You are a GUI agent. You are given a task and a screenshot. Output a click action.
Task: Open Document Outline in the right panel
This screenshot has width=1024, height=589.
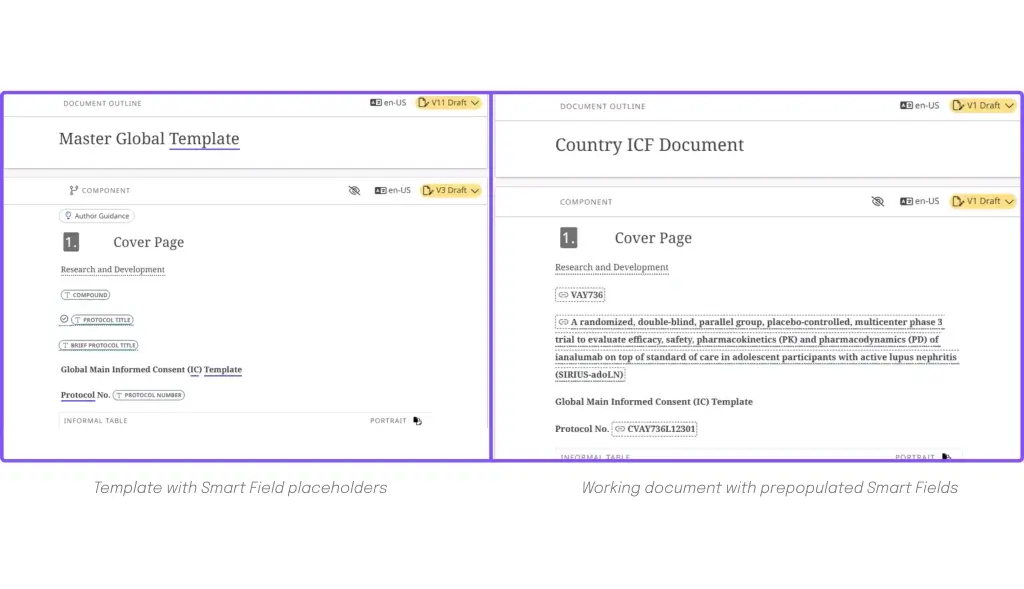(603, 106)
